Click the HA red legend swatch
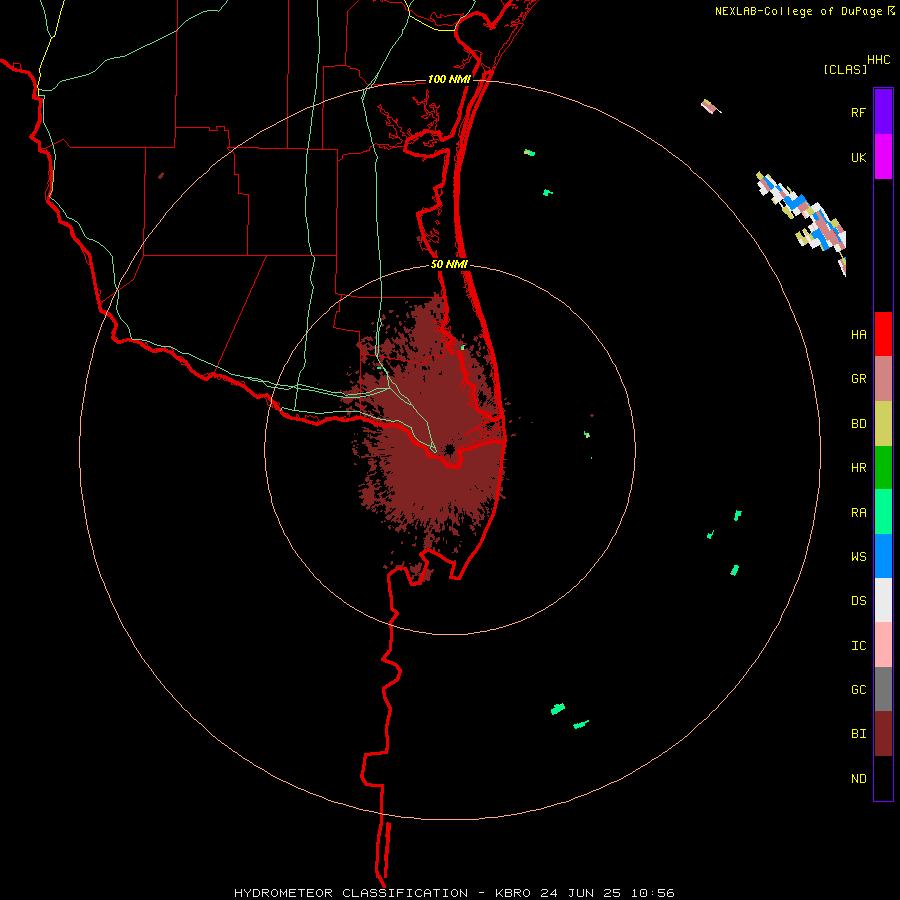The width and height of the screenshot is (900, 900). click(x=883, y=334)
